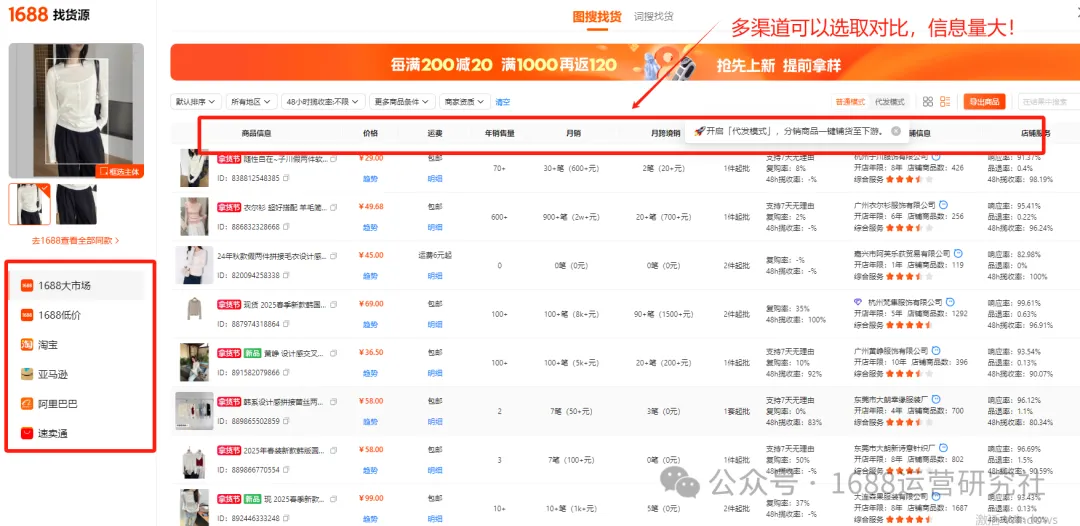Click the 价格 column header

click(x=370, y=133)
